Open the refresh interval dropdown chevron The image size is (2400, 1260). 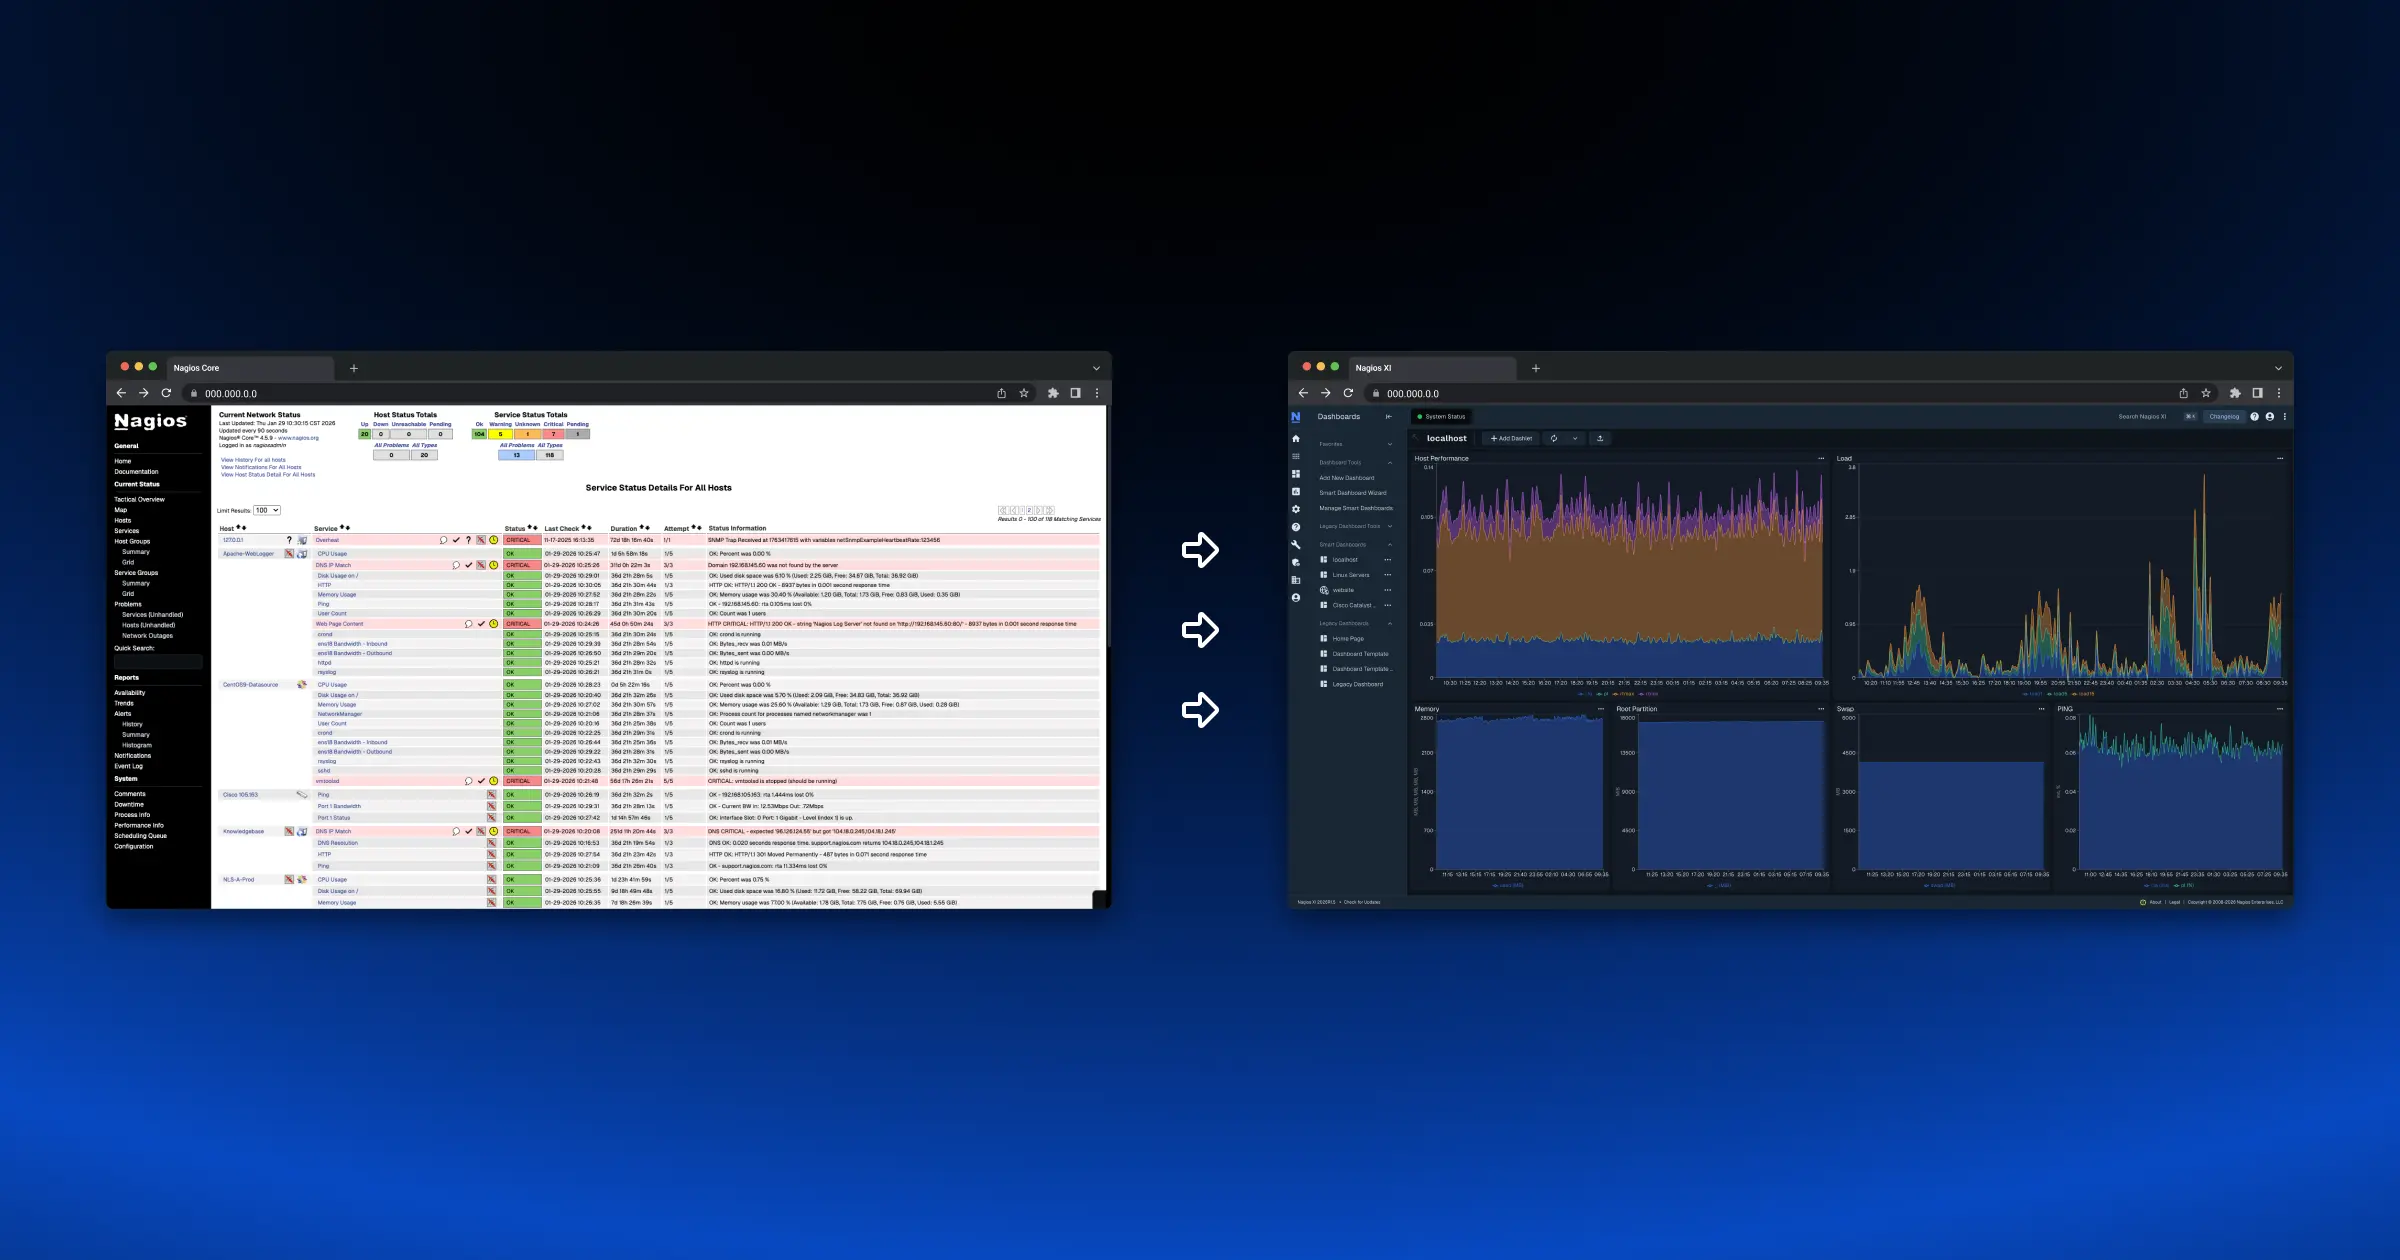click(x=1575, y=438)
